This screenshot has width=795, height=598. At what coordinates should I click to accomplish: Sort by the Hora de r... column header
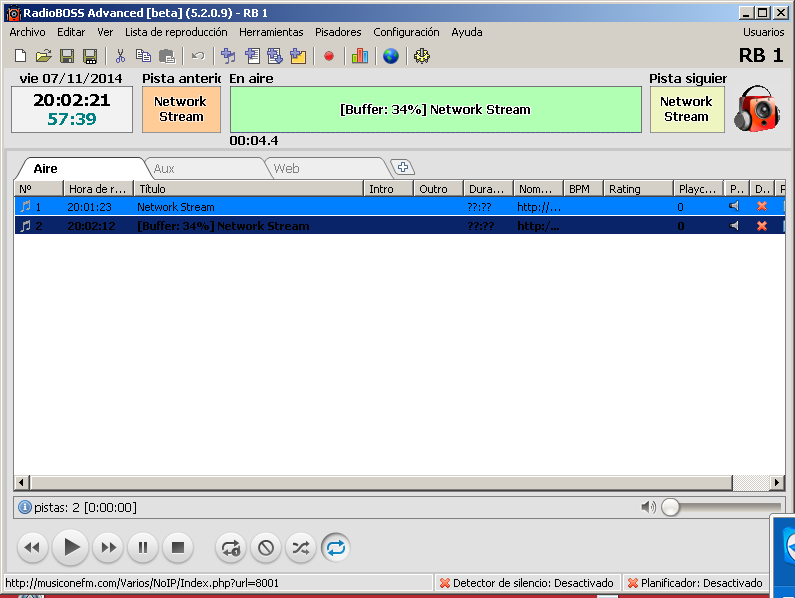(x=98, y=189)
